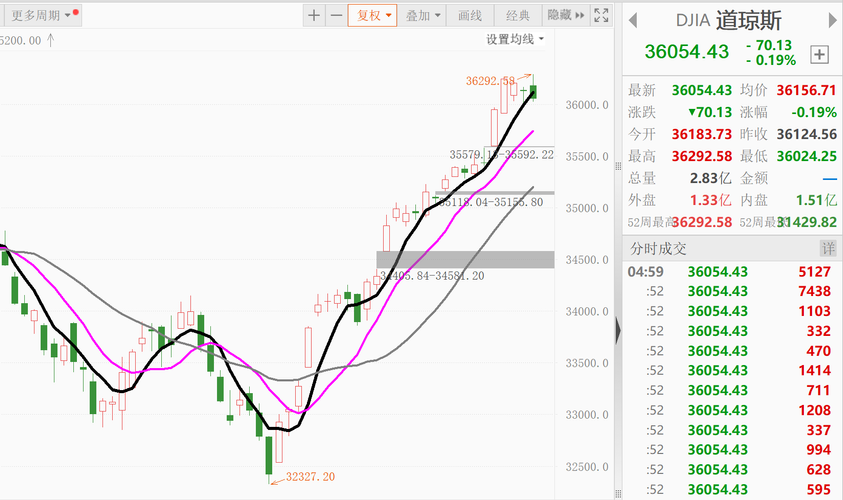Open 详 details of 分时成交
Screen dimensions: 843x500
pos(828,248)
